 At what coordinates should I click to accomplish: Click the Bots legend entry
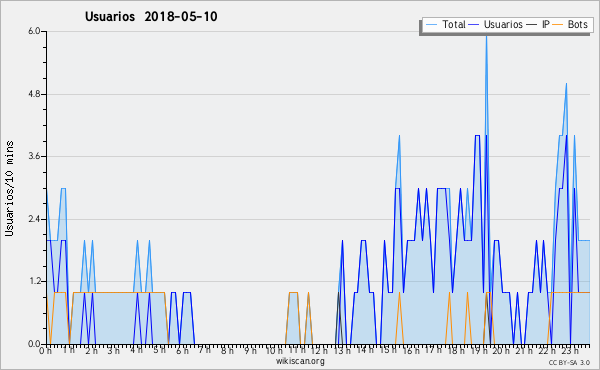[570, 25]
